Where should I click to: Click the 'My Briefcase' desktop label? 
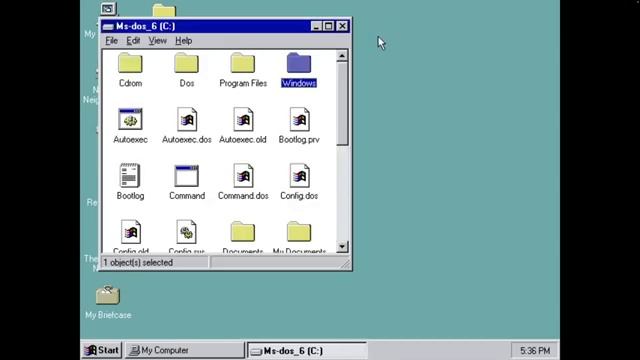point(108,315)
